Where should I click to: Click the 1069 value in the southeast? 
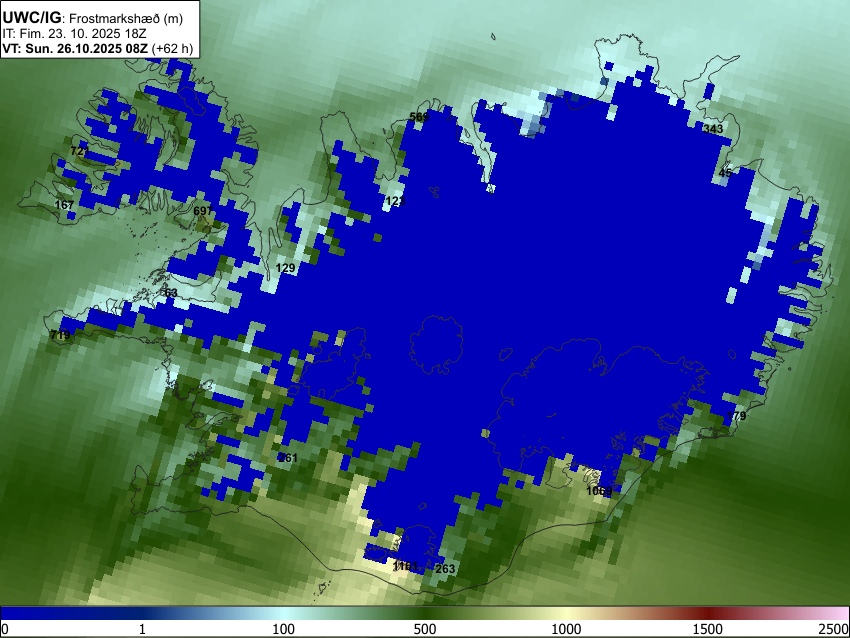click(x=600, y=491)
